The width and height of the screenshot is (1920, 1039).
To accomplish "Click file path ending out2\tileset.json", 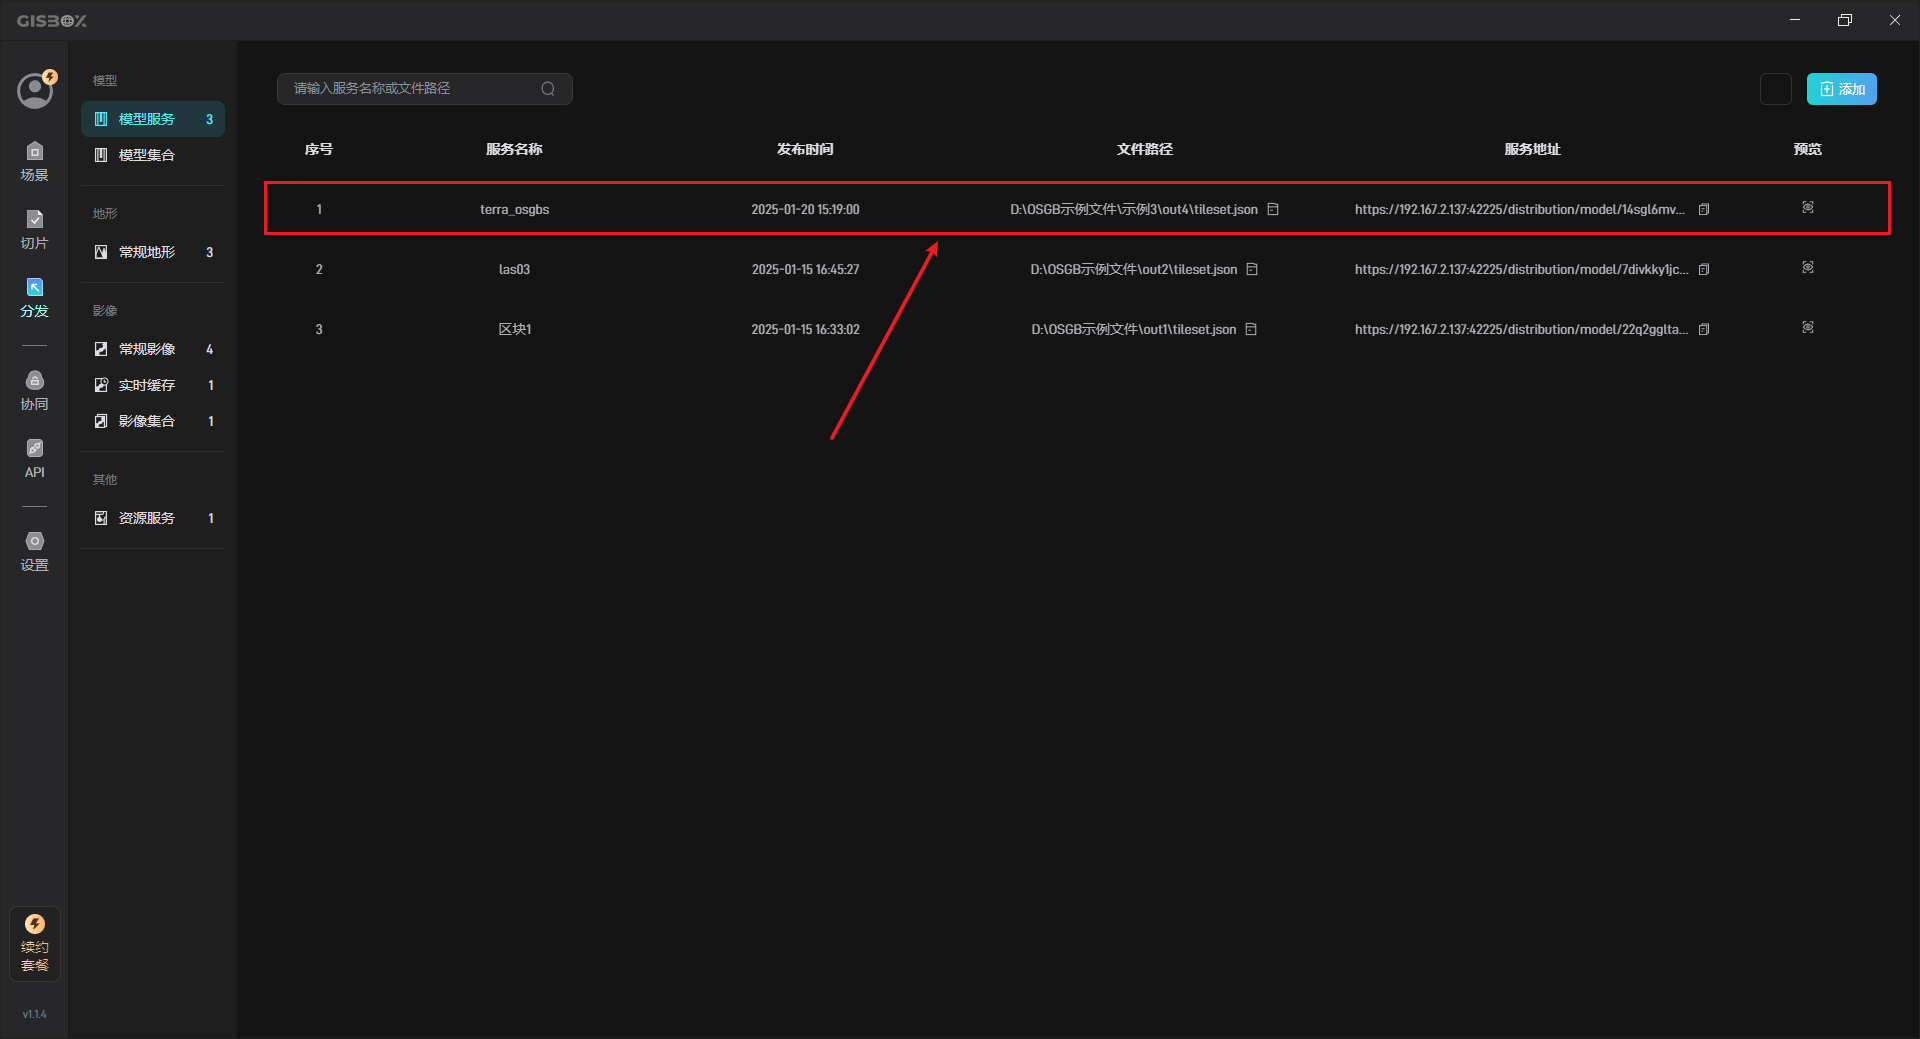I will 1134,269.
